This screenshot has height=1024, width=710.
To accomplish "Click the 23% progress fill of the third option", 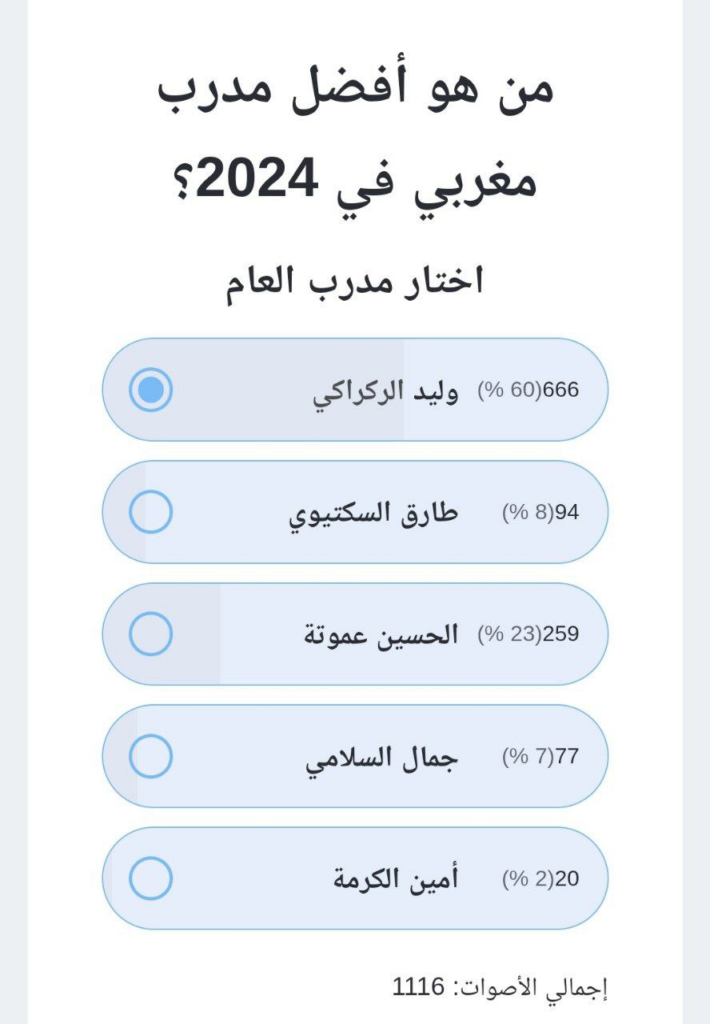I will tap(195, 634).
